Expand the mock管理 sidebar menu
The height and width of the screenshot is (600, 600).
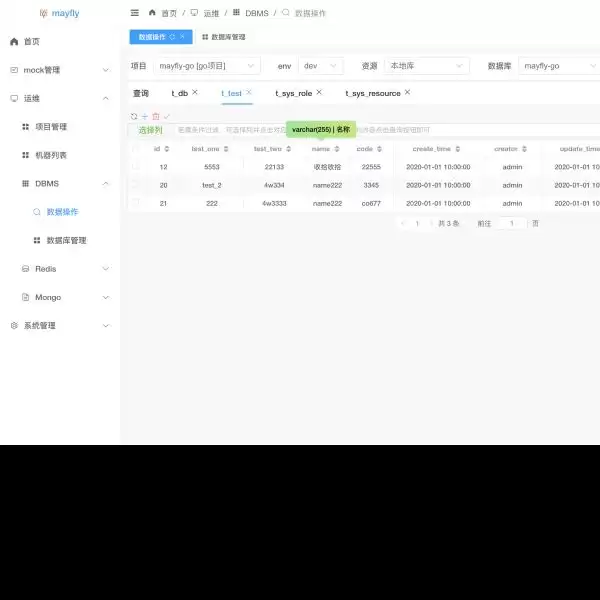pyautogui.click(x=106, y=70)
